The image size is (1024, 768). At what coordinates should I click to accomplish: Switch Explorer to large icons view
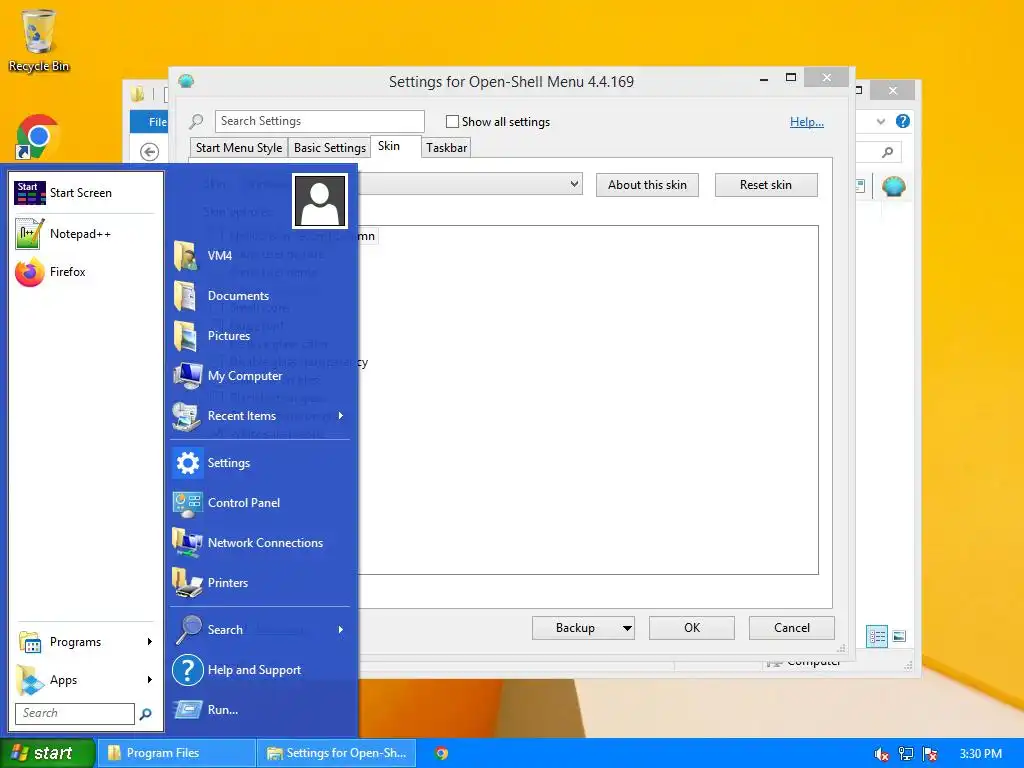pyautogui.click(x=899, y=636)
